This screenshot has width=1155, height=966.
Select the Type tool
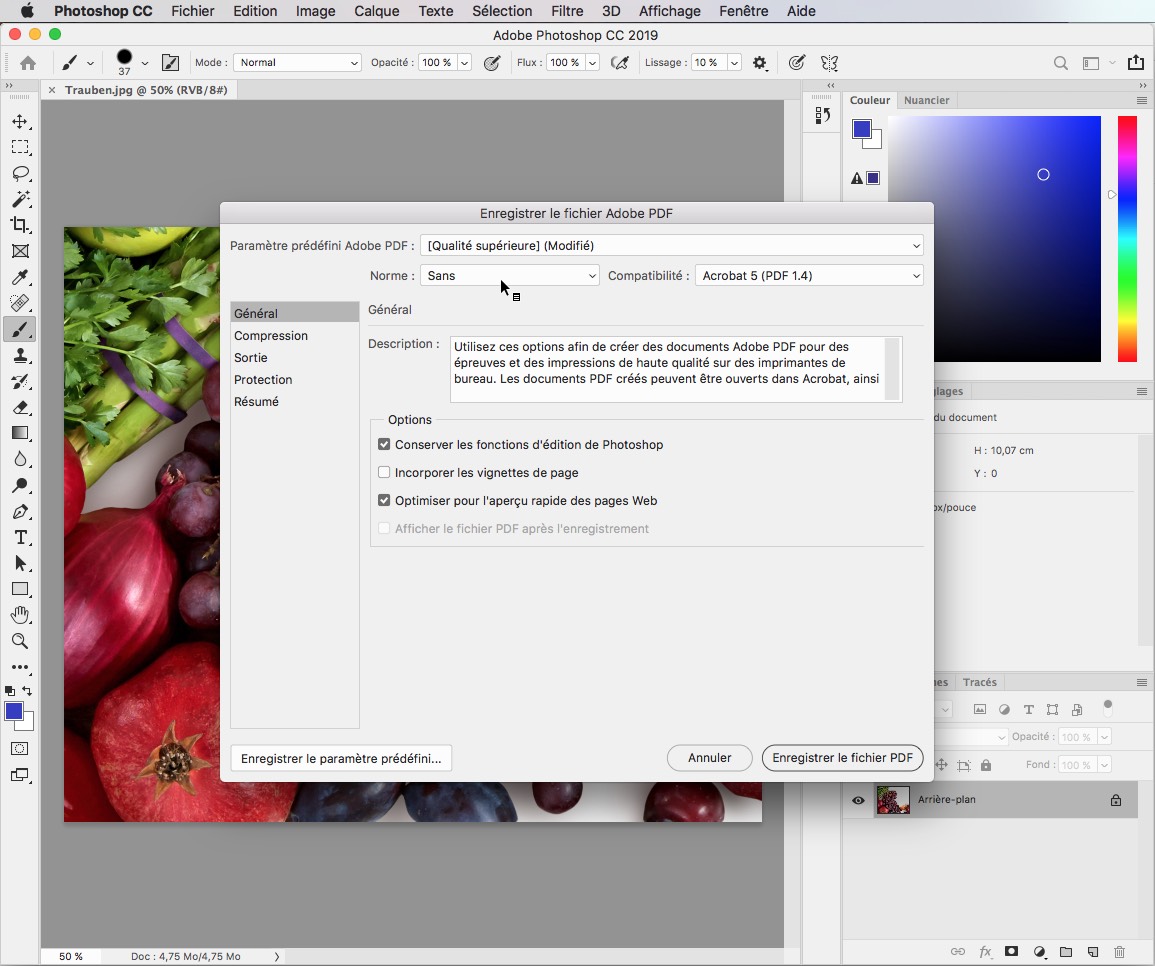click(x=20, y=538)
